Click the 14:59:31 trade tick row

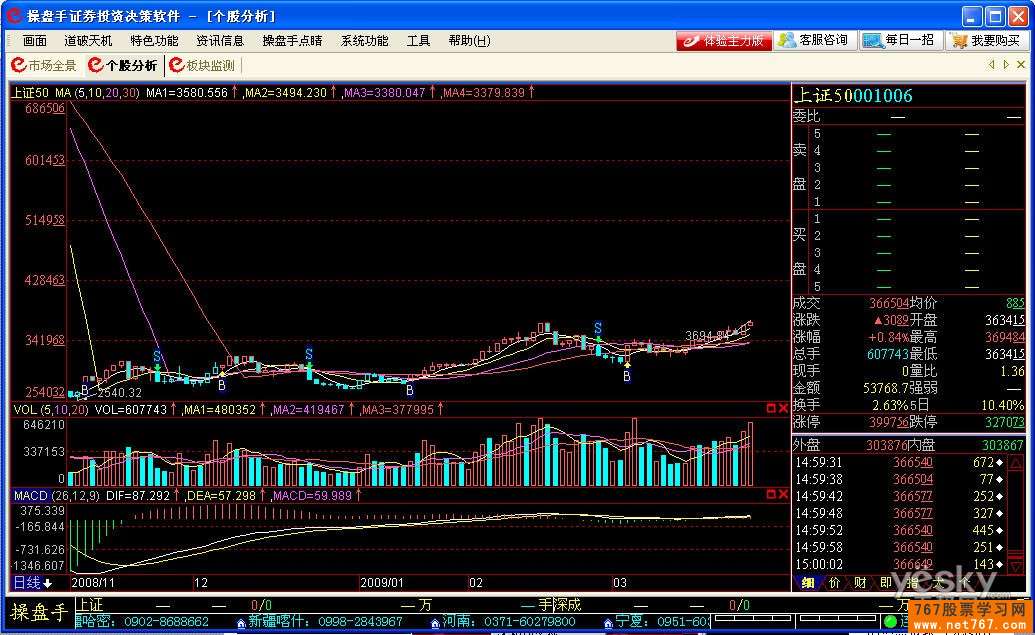tap(899, 462)
